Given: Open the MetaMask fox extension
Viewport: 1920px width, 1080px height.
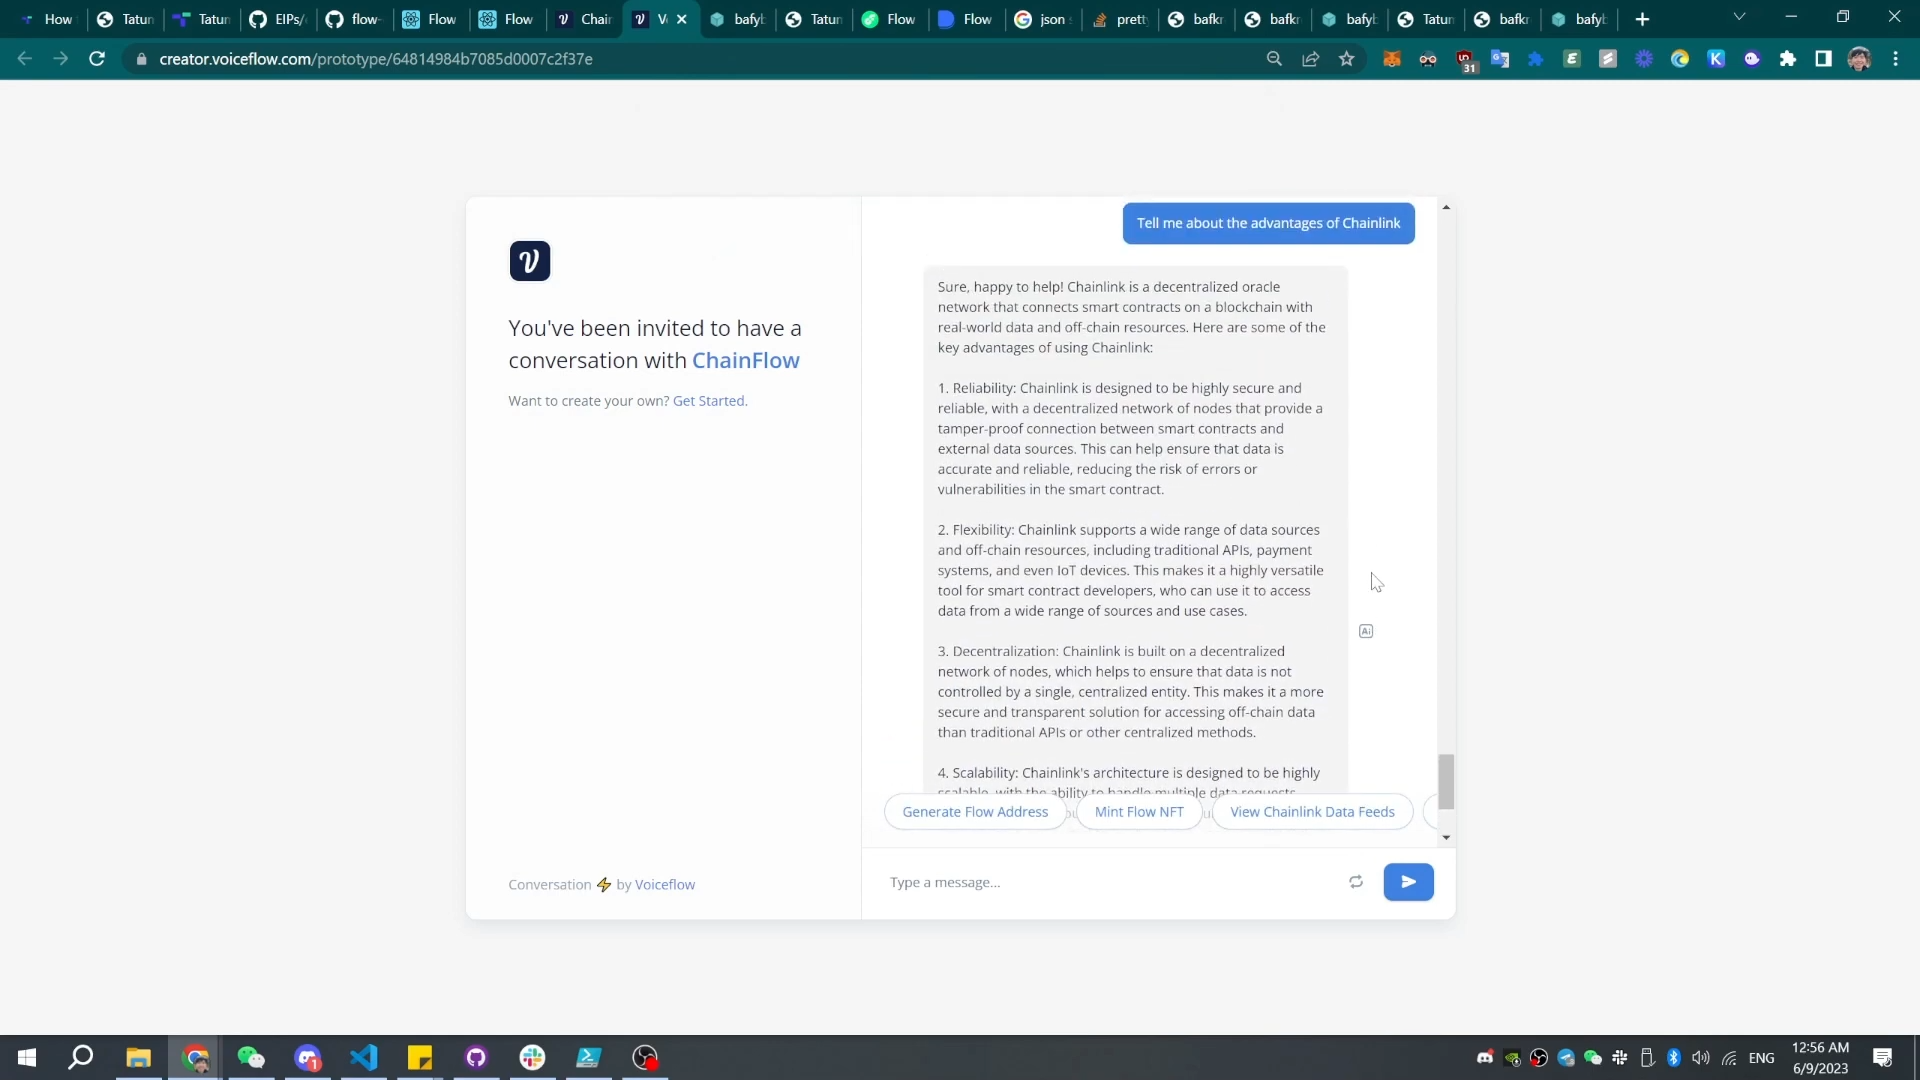Looking at the screenshot, I should click(1391, 59).
